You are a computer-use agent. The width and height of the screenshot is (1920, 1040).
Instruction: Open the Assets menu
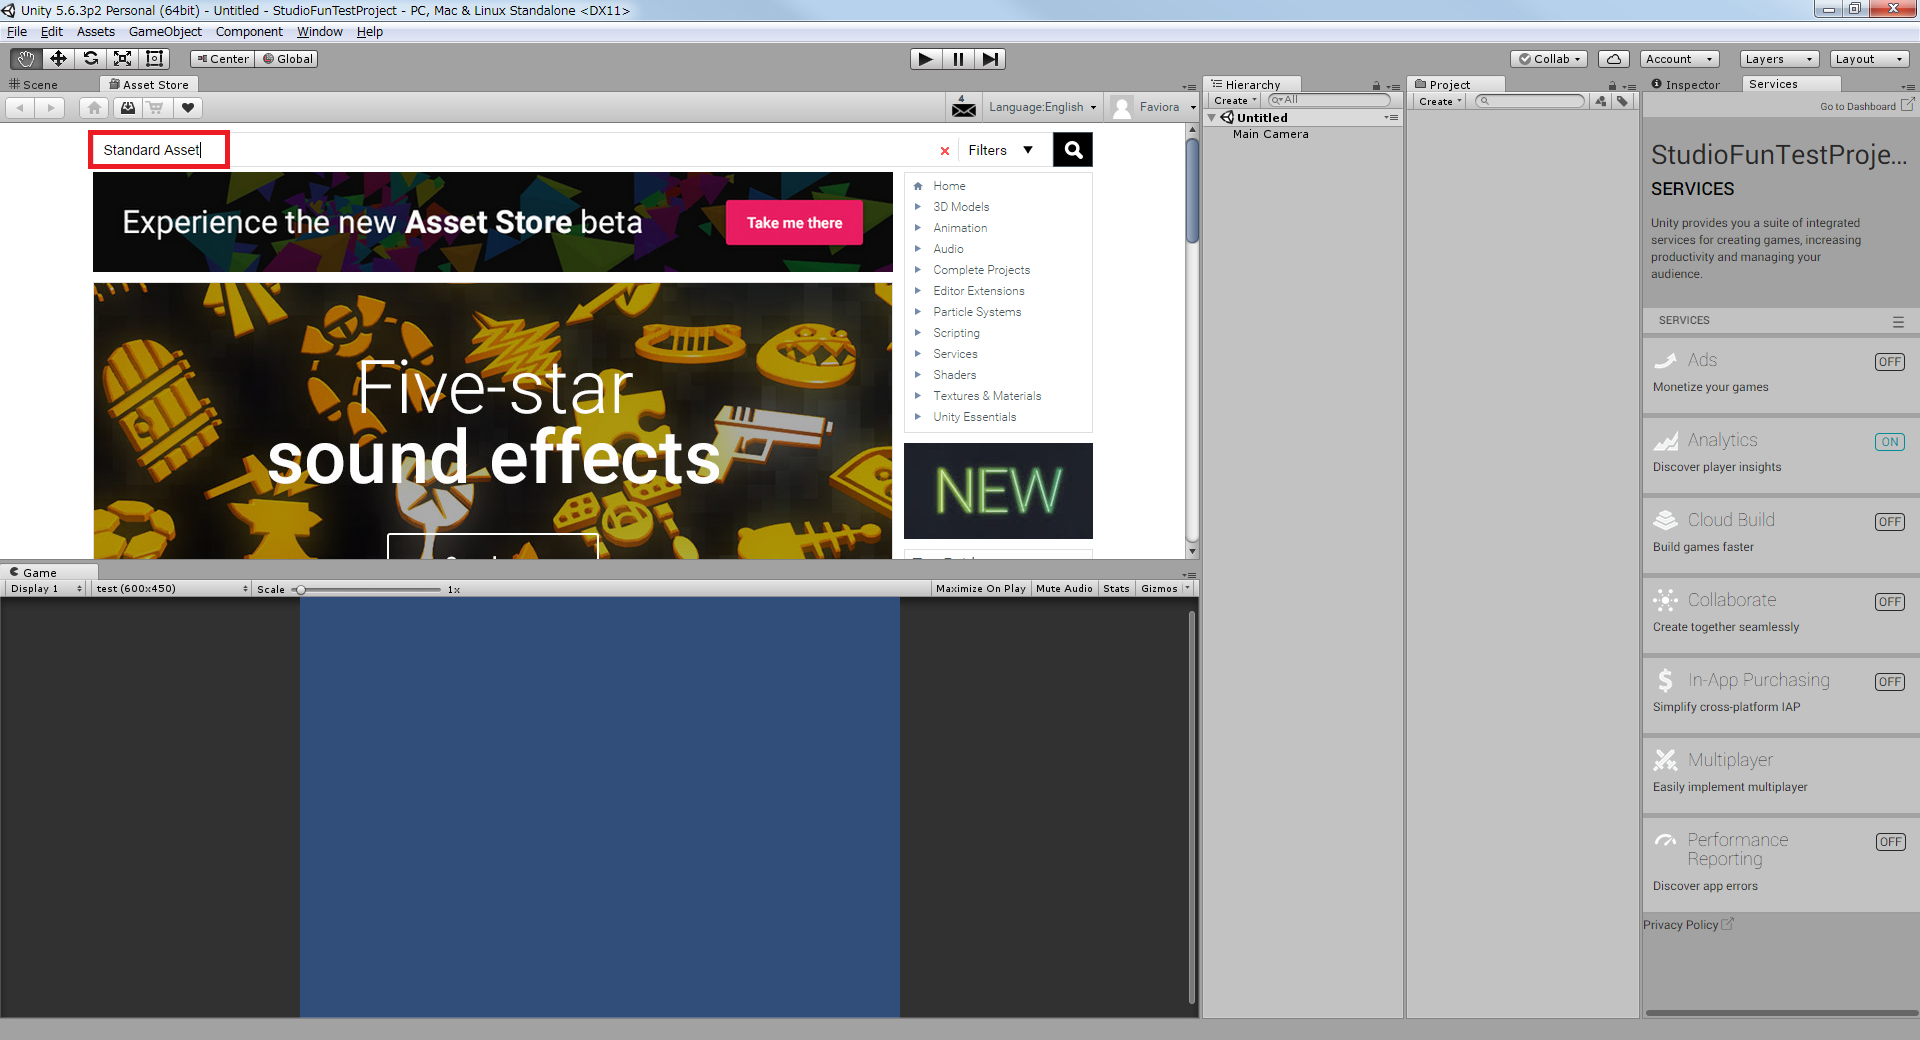point(95,32)
